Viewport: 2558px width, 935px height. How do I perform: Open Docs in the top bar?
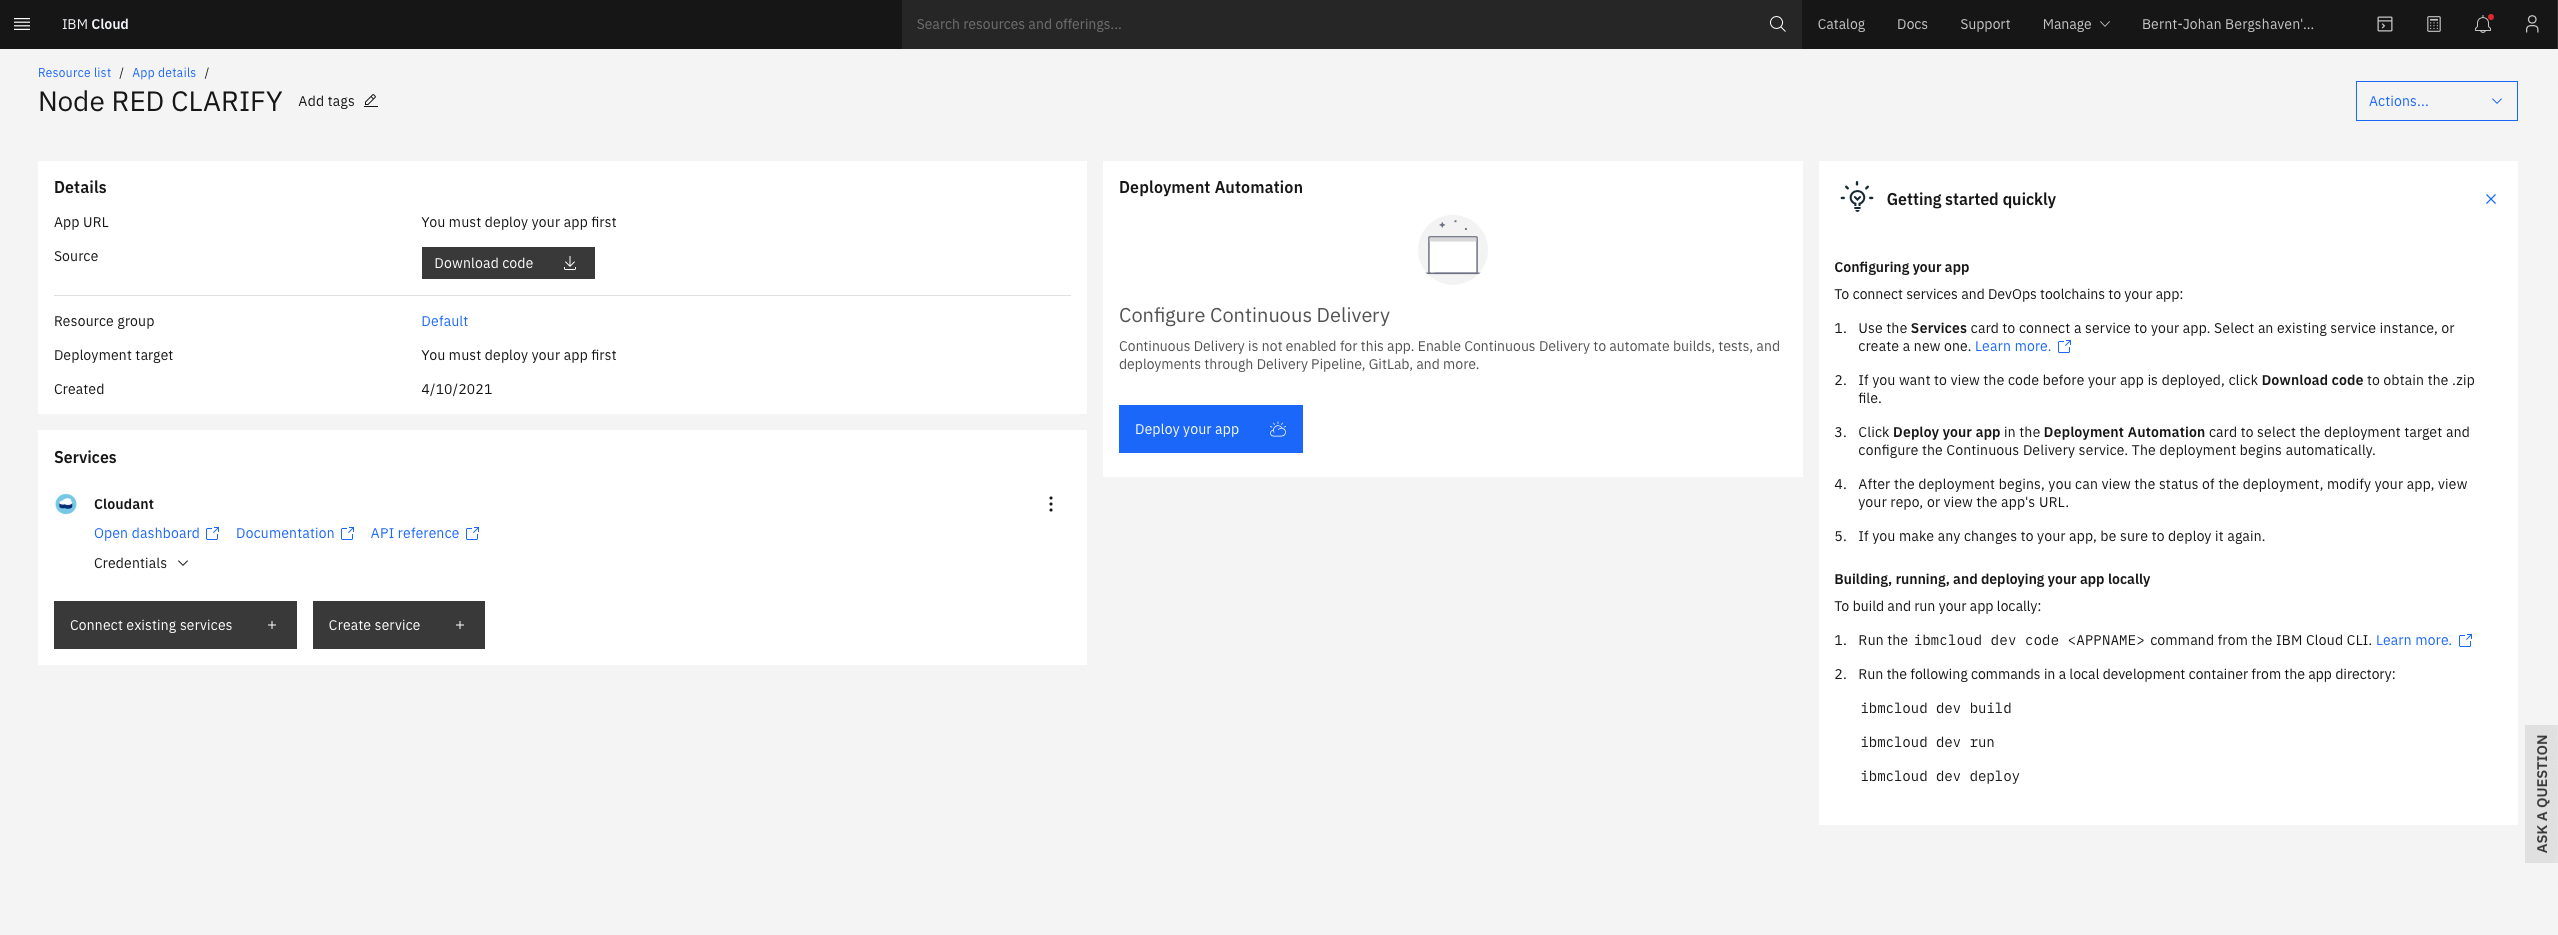[1912, 24]
